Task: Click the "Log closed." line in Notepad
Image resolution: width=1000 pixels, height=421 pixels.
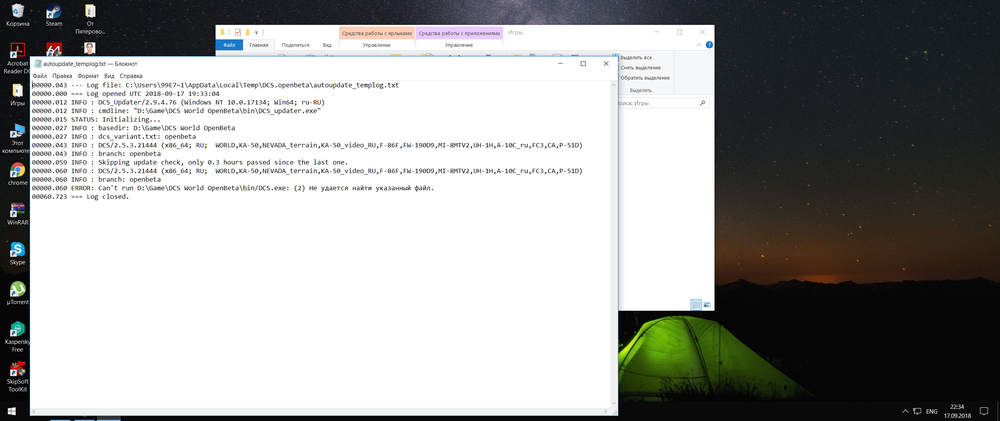Action: point(81,197)
